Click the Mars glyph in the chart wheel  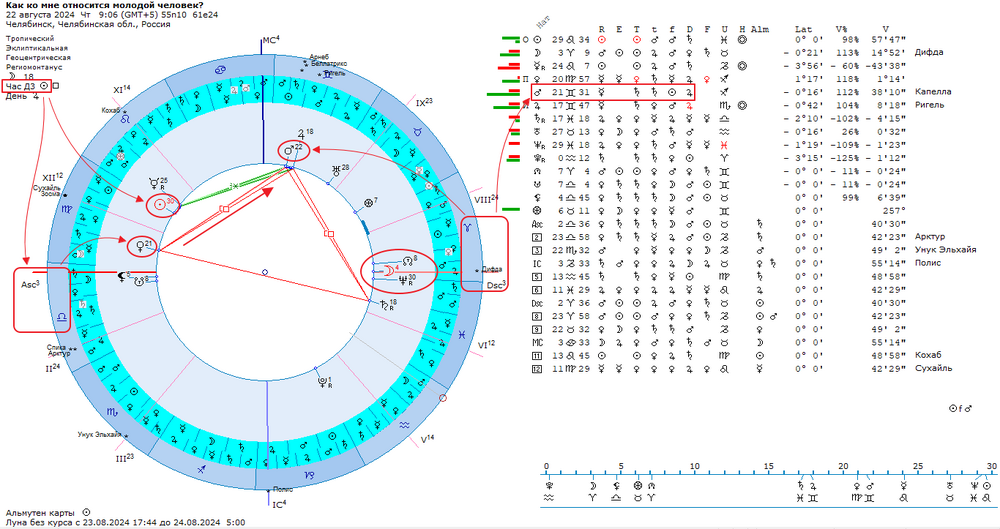(x=288, y=151)
